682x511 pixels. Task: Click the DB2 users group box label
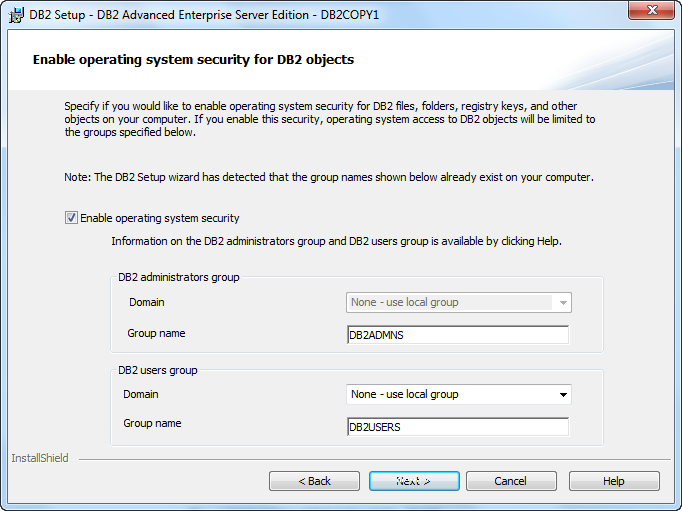tap(158, 370)
